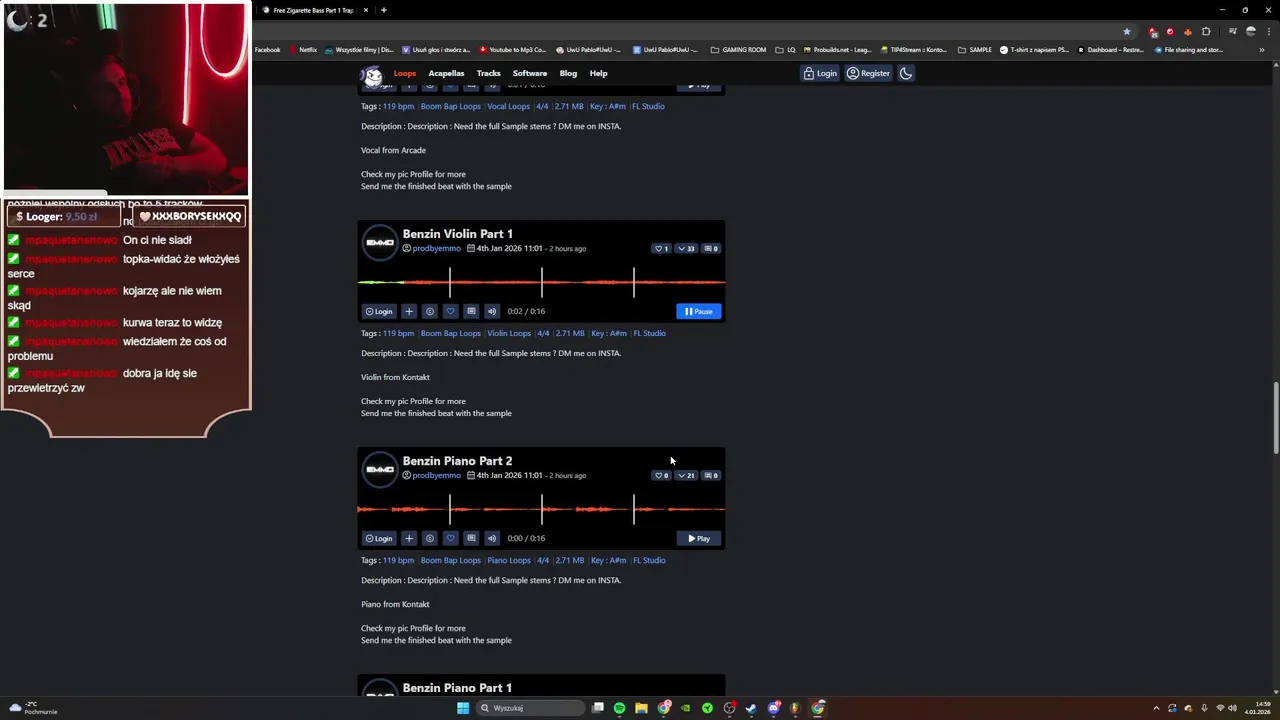Close the Free Zigarette Bass tab
1280x720 pixels.
click(x=366, y=10)
